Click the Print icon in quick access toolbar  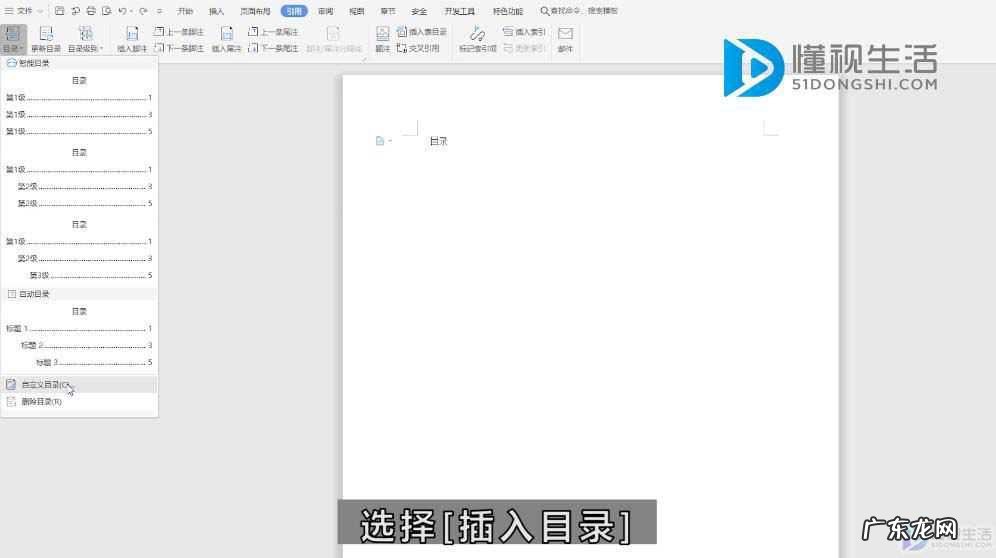[x=91, y=11]
